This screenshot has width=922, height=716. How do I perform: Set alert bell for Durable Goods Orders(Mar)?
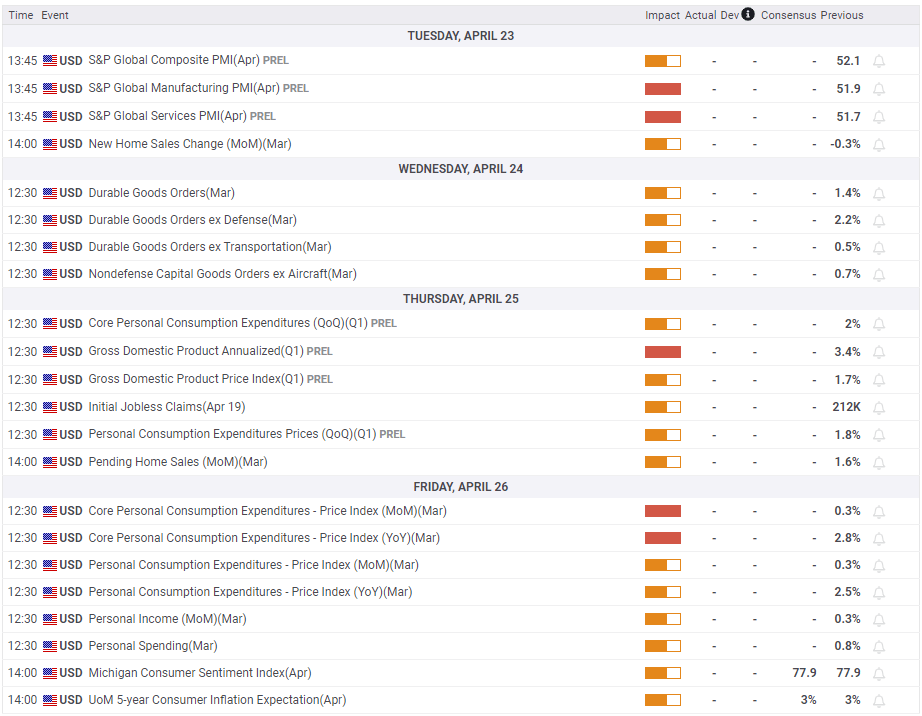point(878,194)
